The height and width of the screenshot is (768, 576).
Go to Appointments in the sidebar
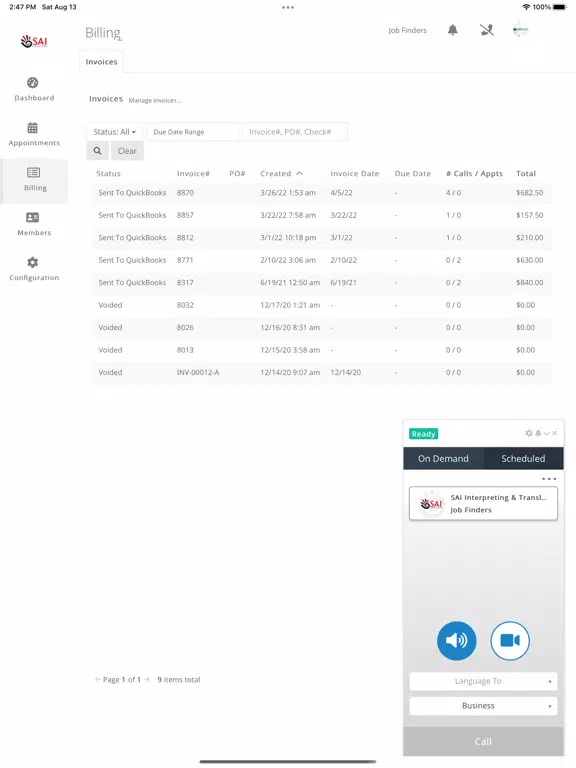(34, 134)
